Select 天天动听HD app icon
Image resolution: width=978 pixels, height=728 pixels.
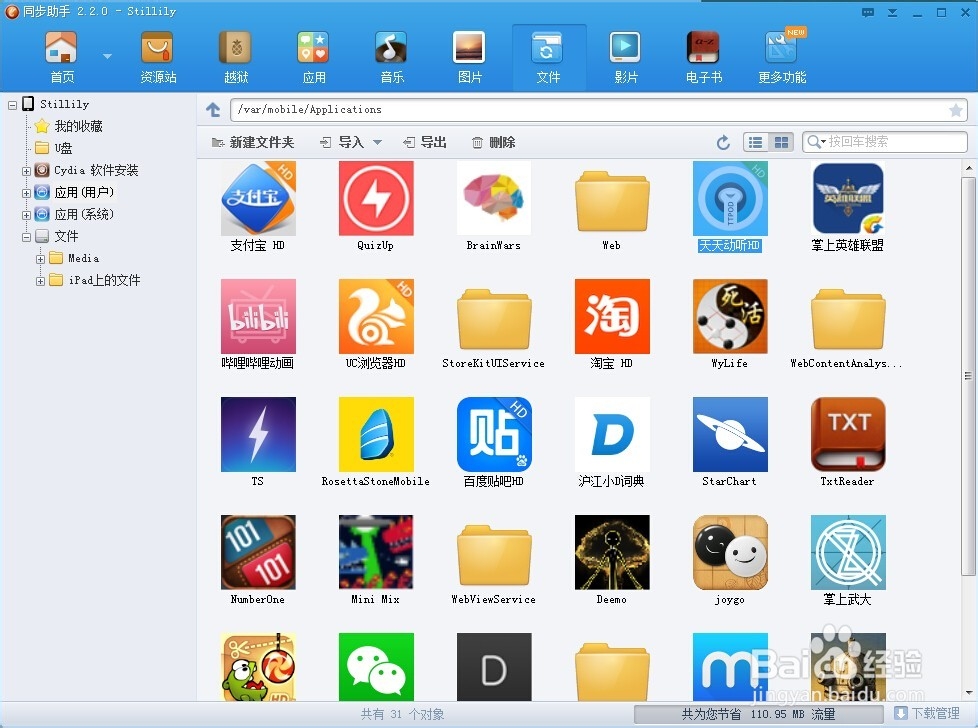[x=730, y=198]
